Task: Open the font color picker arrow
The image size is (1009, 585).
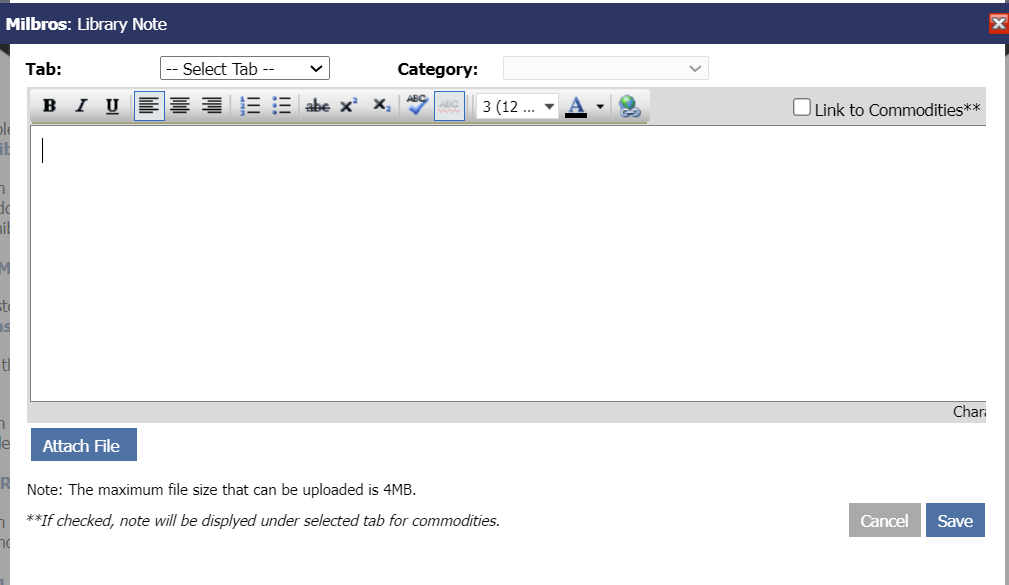Action: 600,106
